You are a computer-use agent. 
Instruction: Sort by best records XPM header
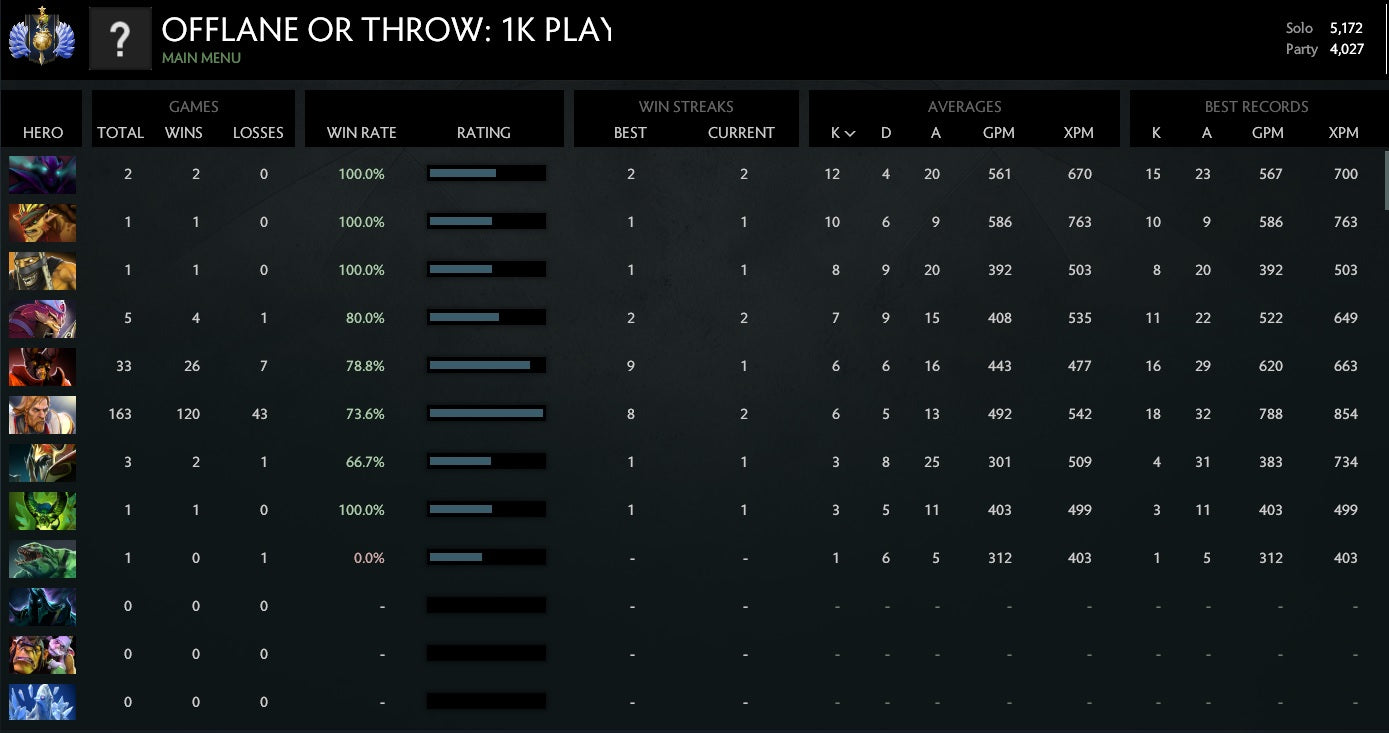[1343, 133]
